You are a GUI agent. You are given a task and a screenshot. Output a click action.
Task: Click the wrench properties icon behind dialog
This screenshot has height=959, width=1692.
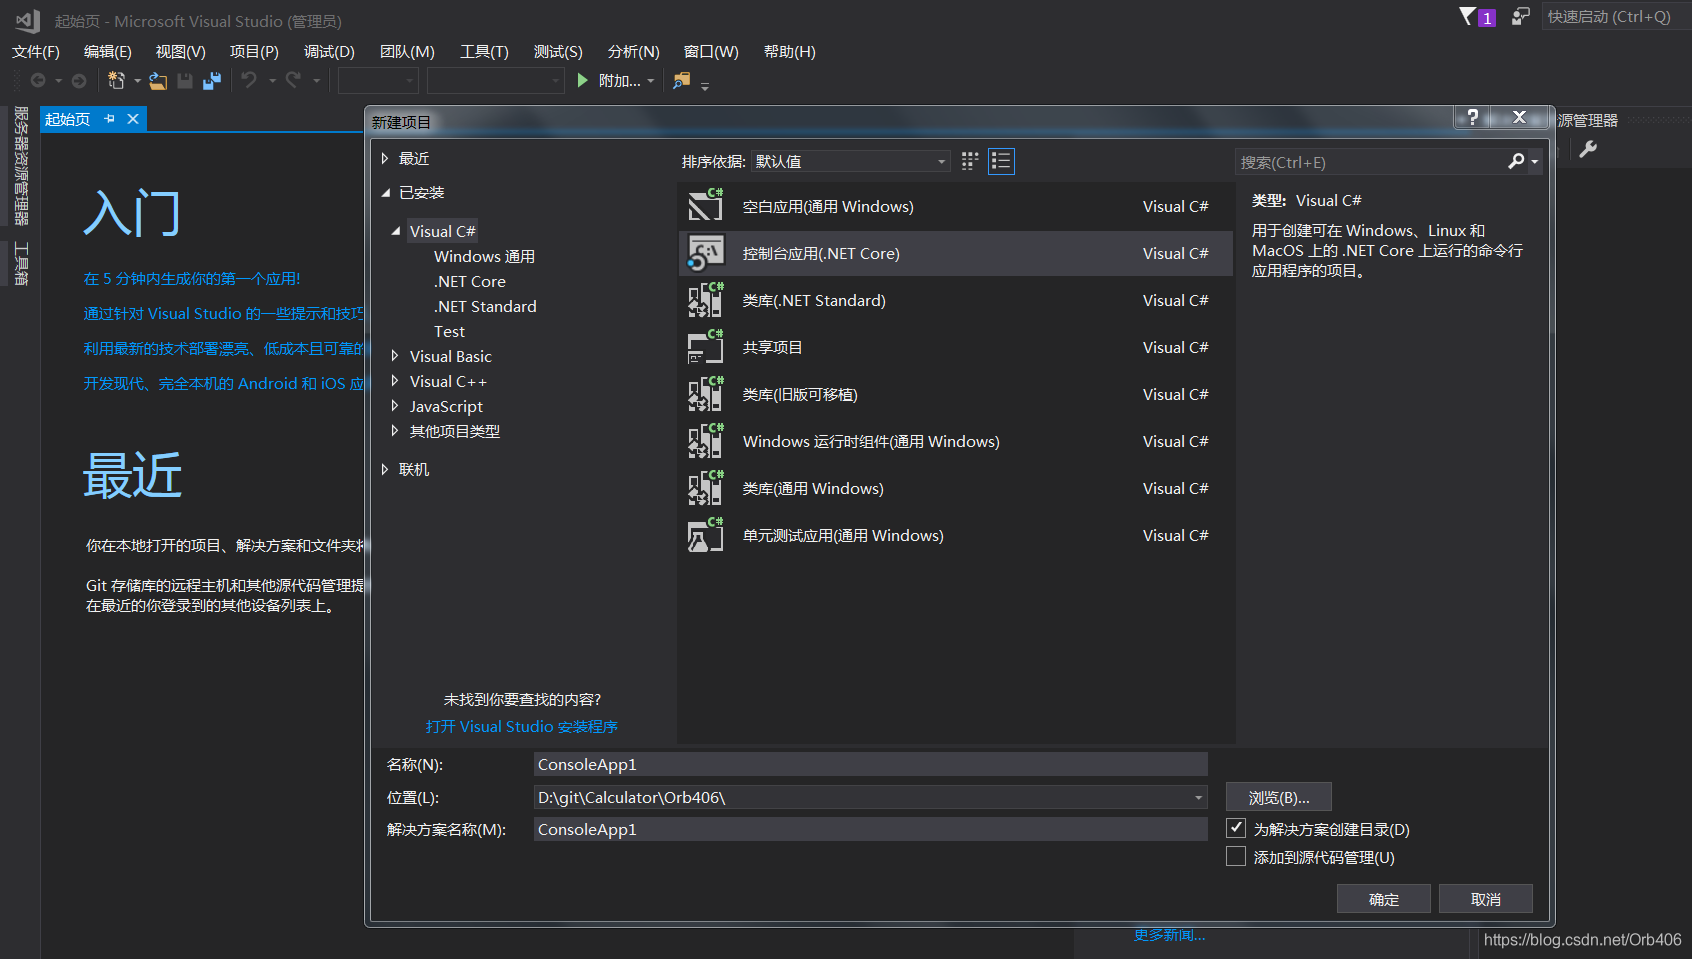(x=1588, y=150)
